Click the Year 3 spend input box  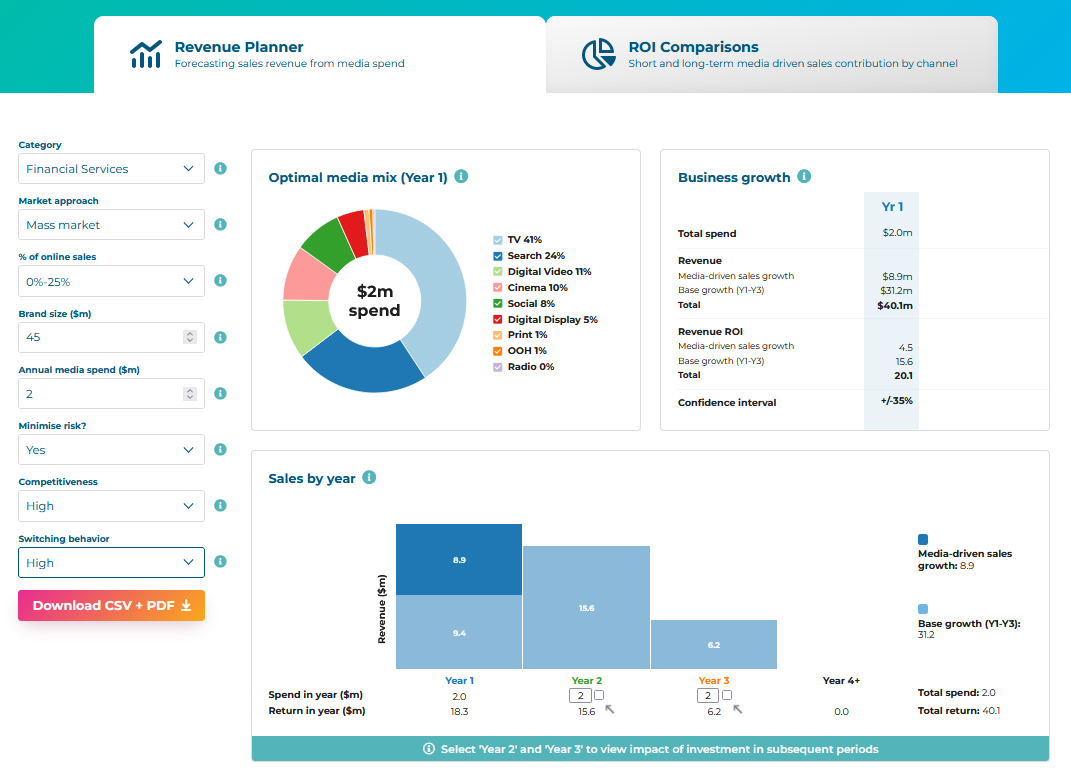pyautogui.click(x=708, y=695)
